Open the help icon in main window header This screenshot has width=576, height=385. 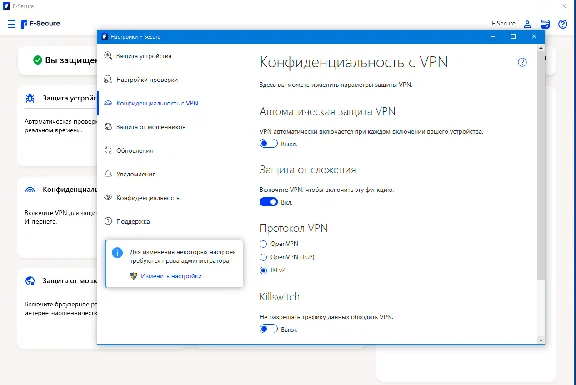click(x=562, y=24)
